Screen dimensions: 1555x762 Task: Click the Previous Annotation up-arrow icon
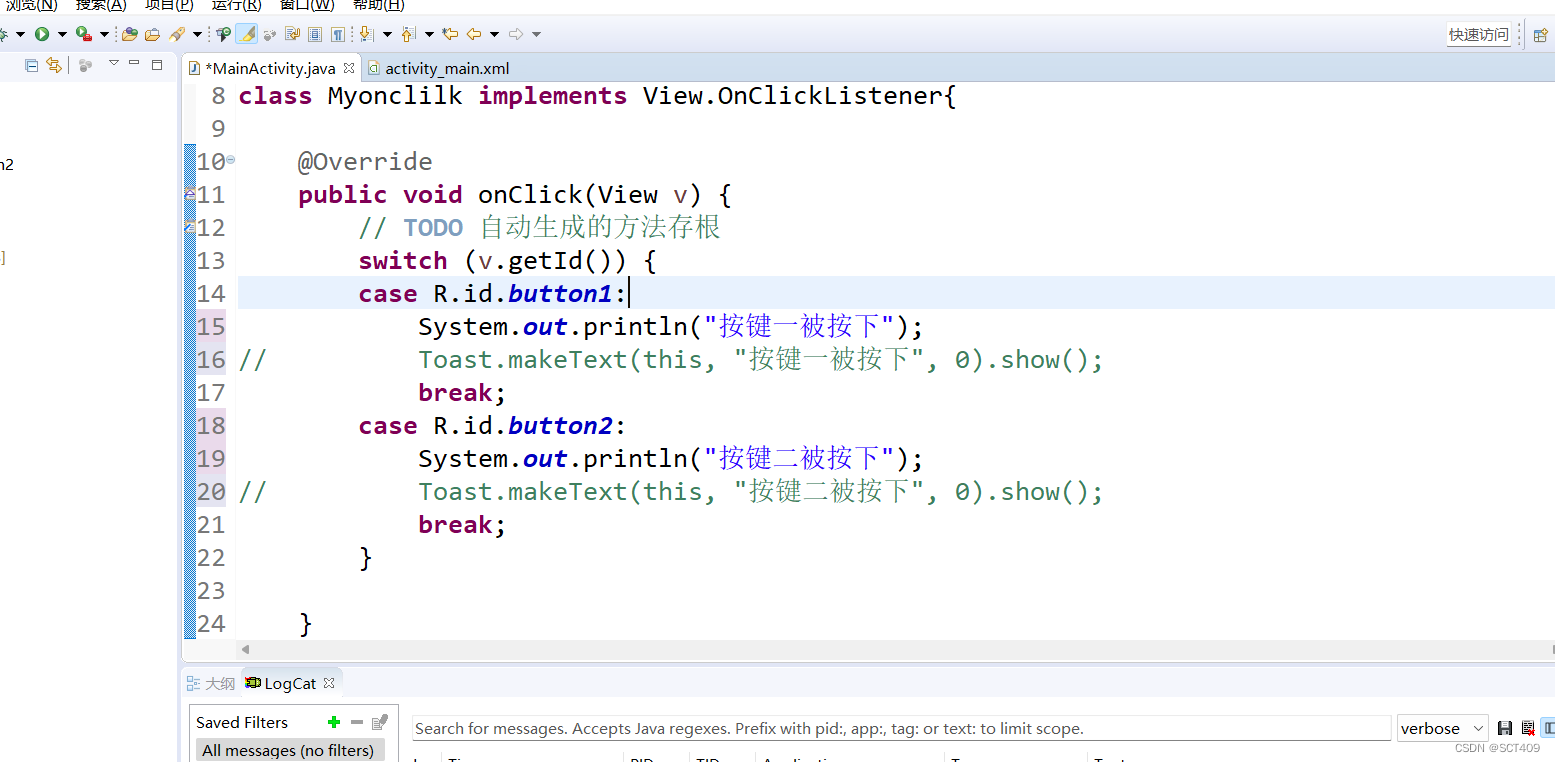tap(407, 34)
